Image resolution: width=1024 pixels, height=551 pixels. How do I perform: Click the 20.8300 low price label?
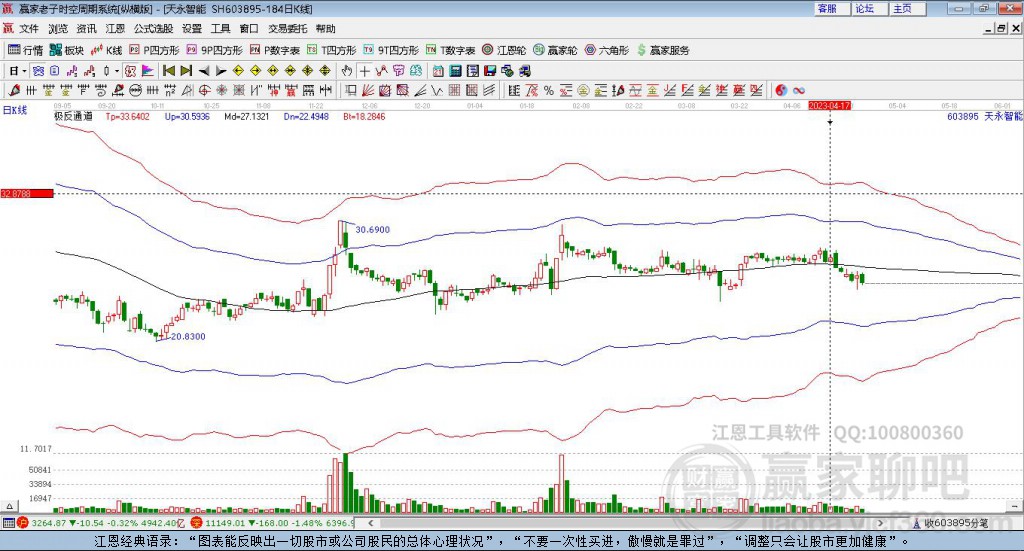click(188, 337)
